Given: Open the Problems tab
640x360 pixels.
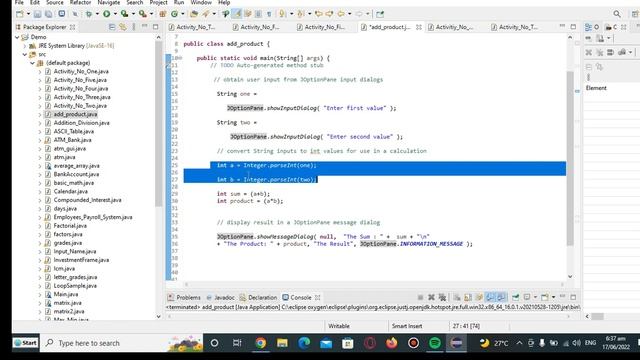Looking at the screenshot, I should [x=184, y=298].
